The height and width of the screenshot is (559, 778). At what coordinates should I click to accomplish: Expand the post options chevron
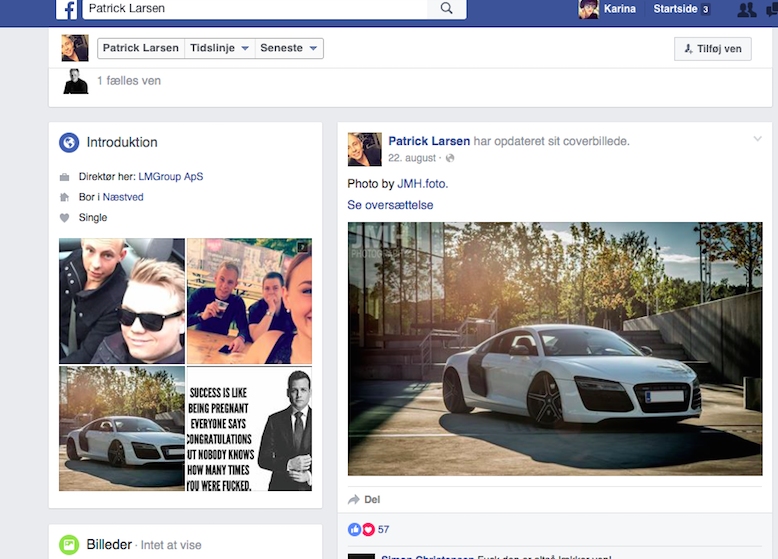[757, 139]
